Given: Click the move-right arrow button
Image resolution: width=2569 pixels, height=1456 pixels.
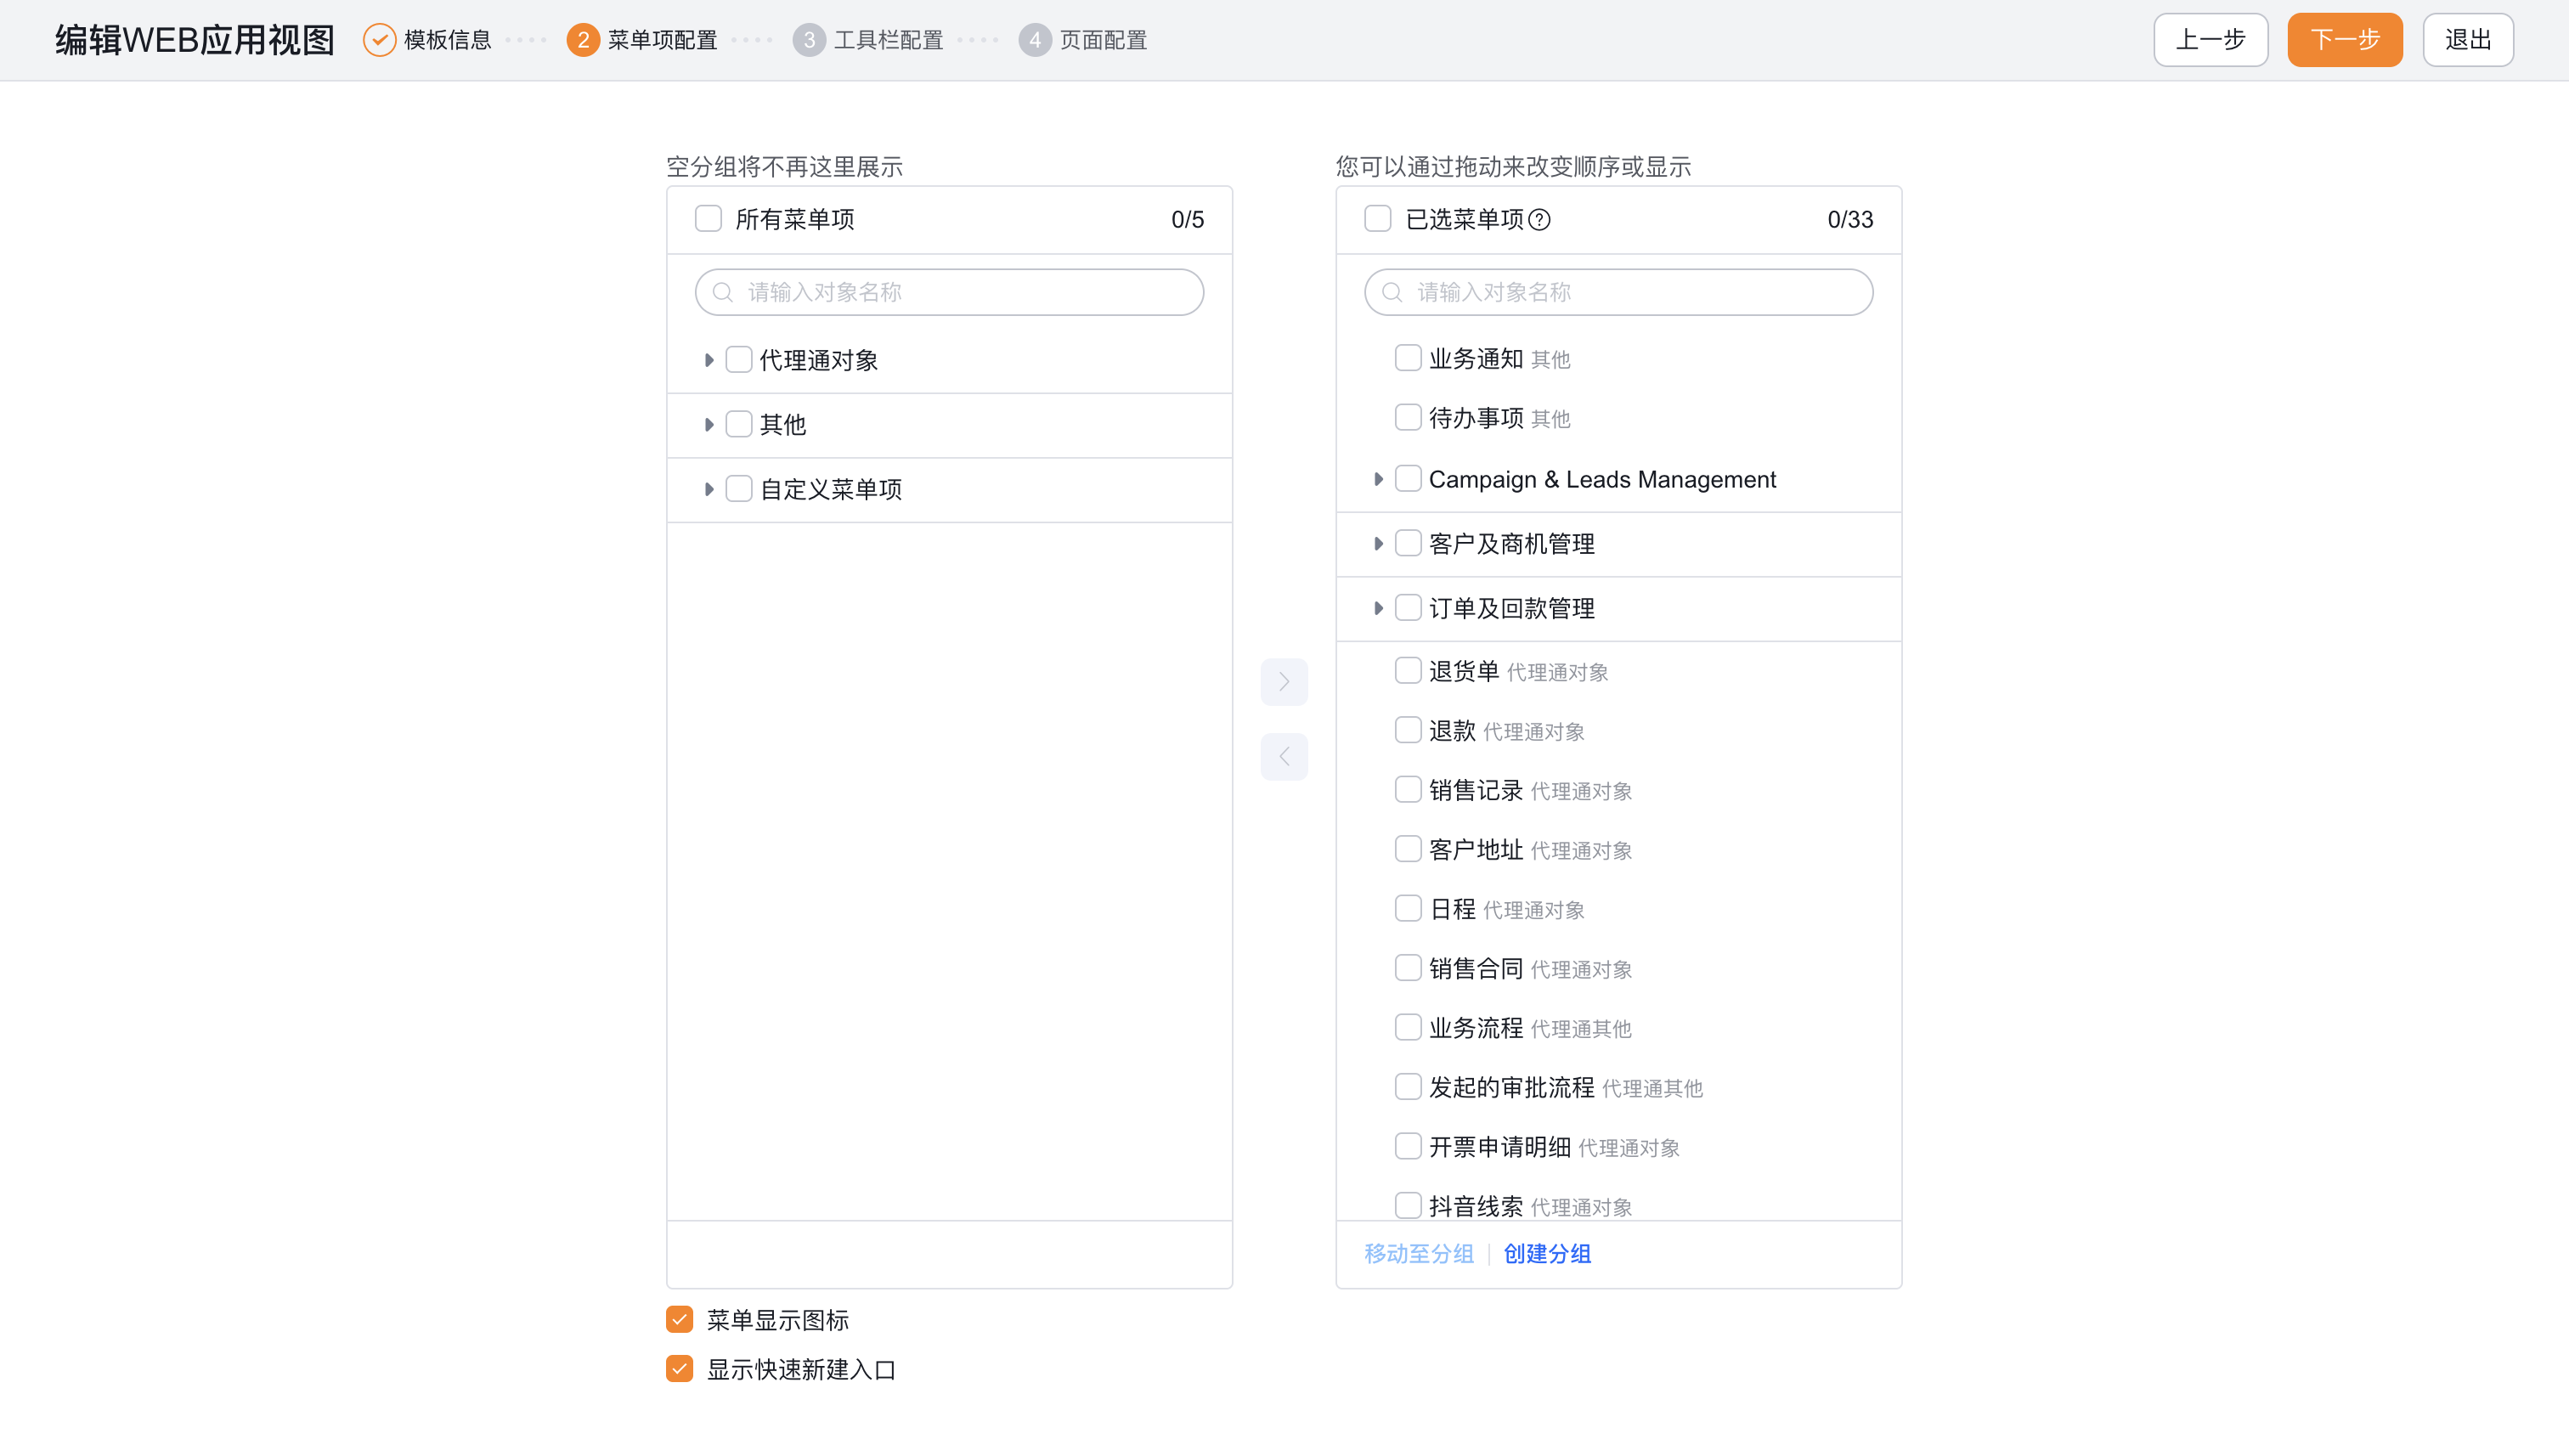Looking at the screenshot, I should point(1284,682).
